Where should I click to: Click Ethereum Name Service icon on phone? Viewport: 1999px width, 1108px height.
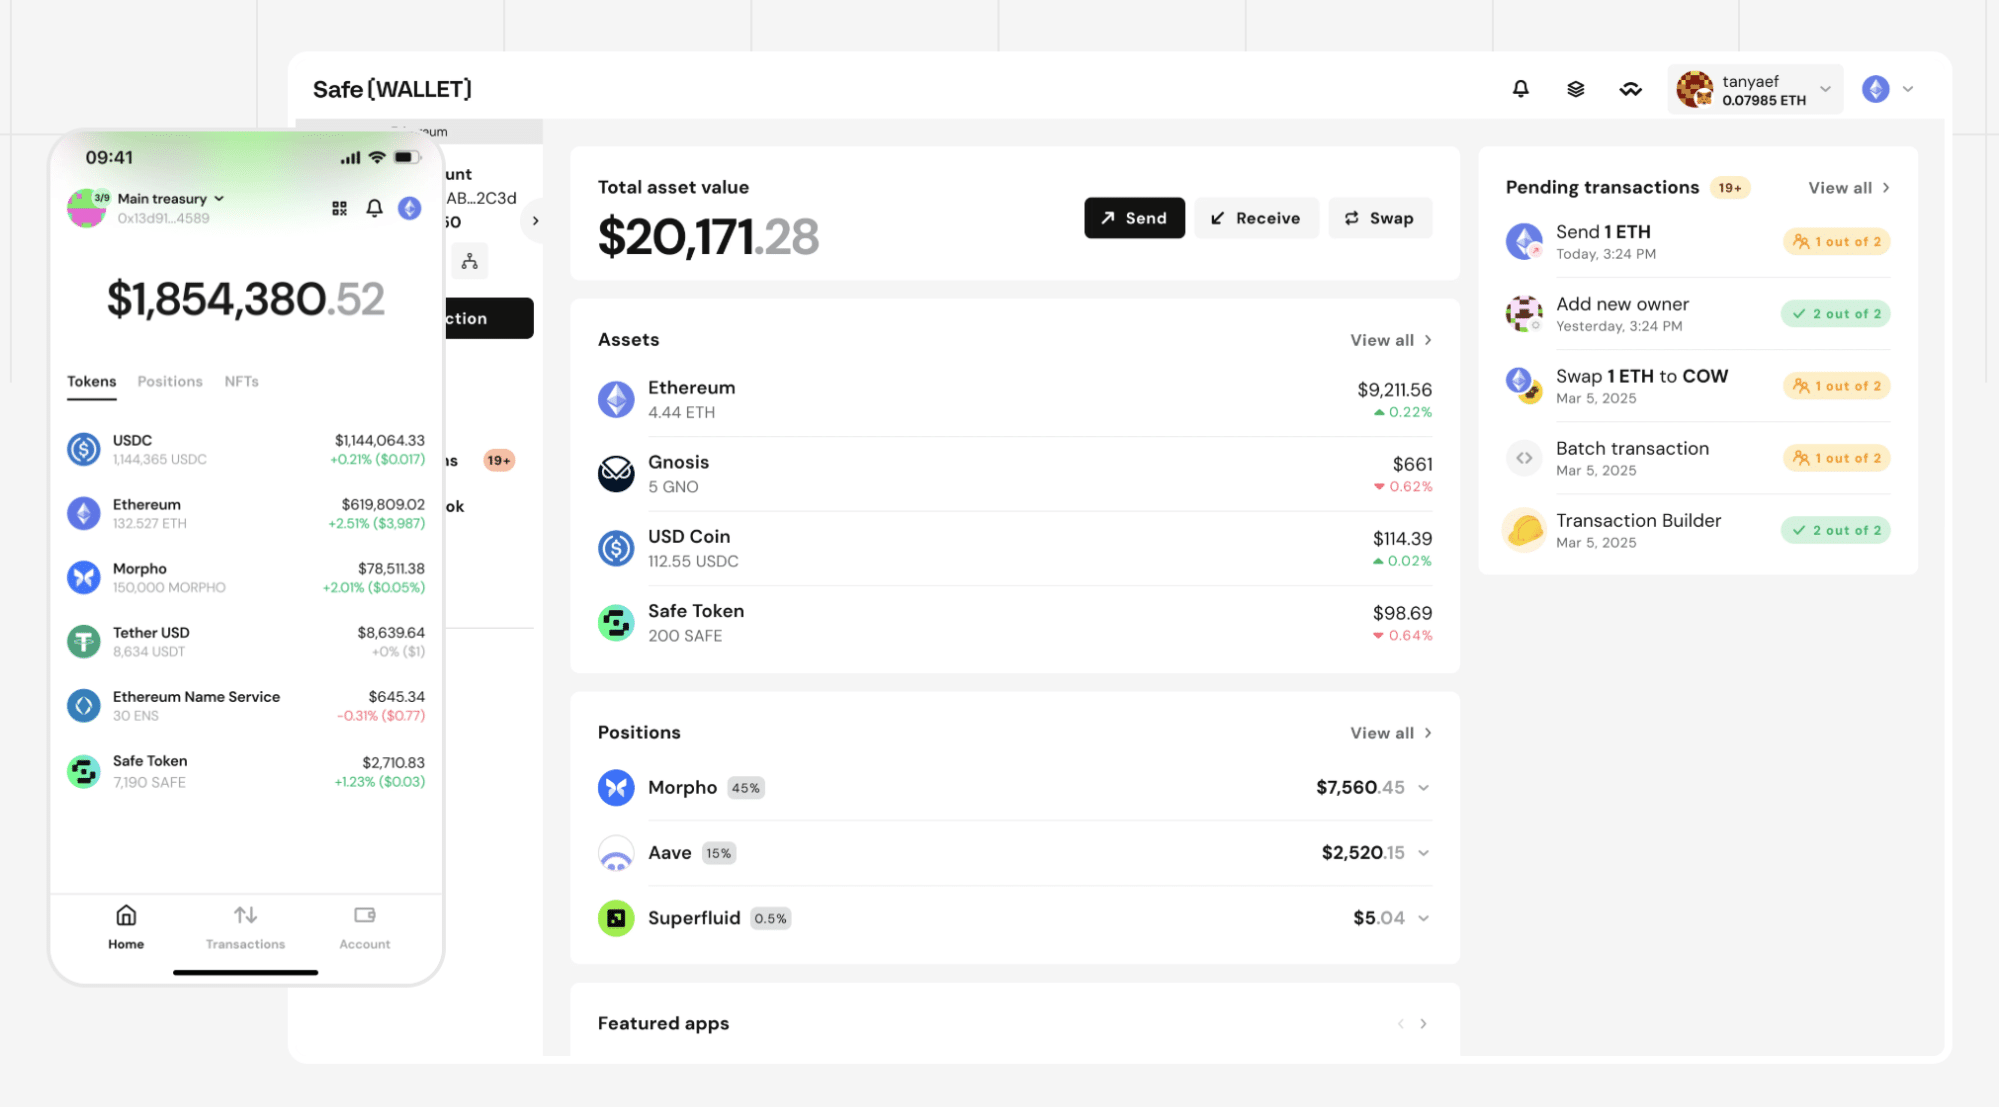pos(84,706)
